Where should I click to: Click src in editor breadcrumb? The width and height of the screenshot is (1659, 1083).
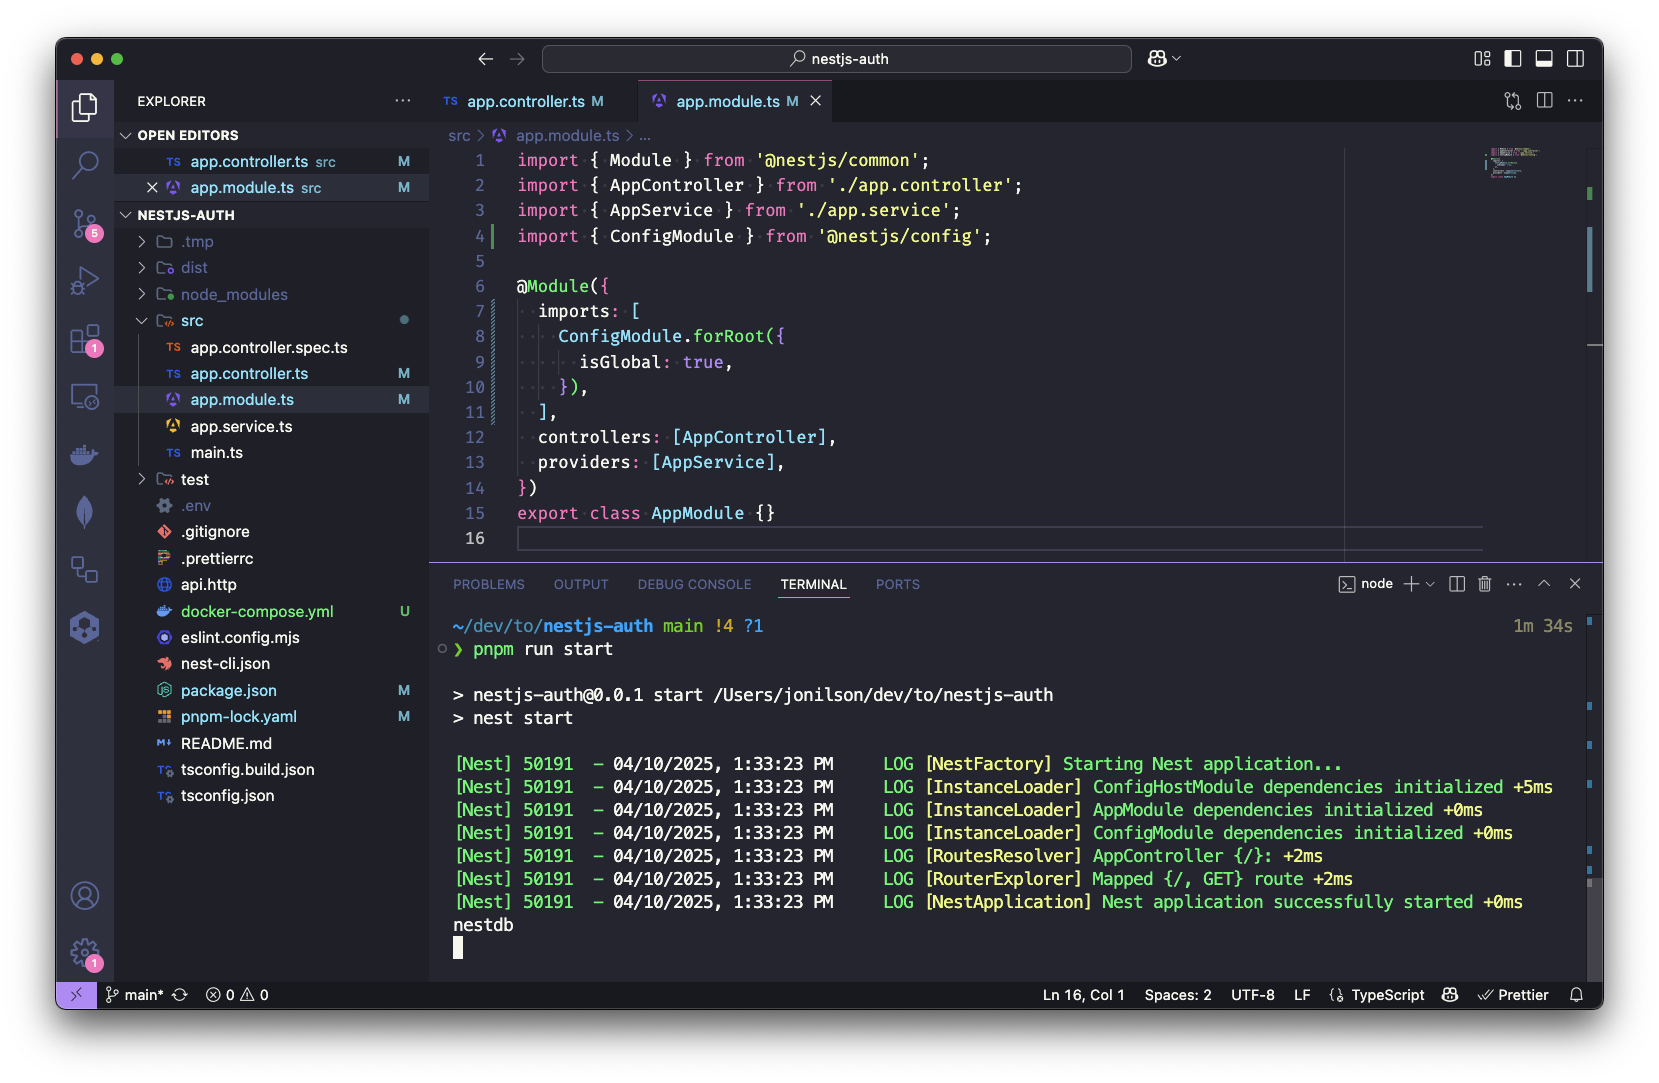pos(459,136)
